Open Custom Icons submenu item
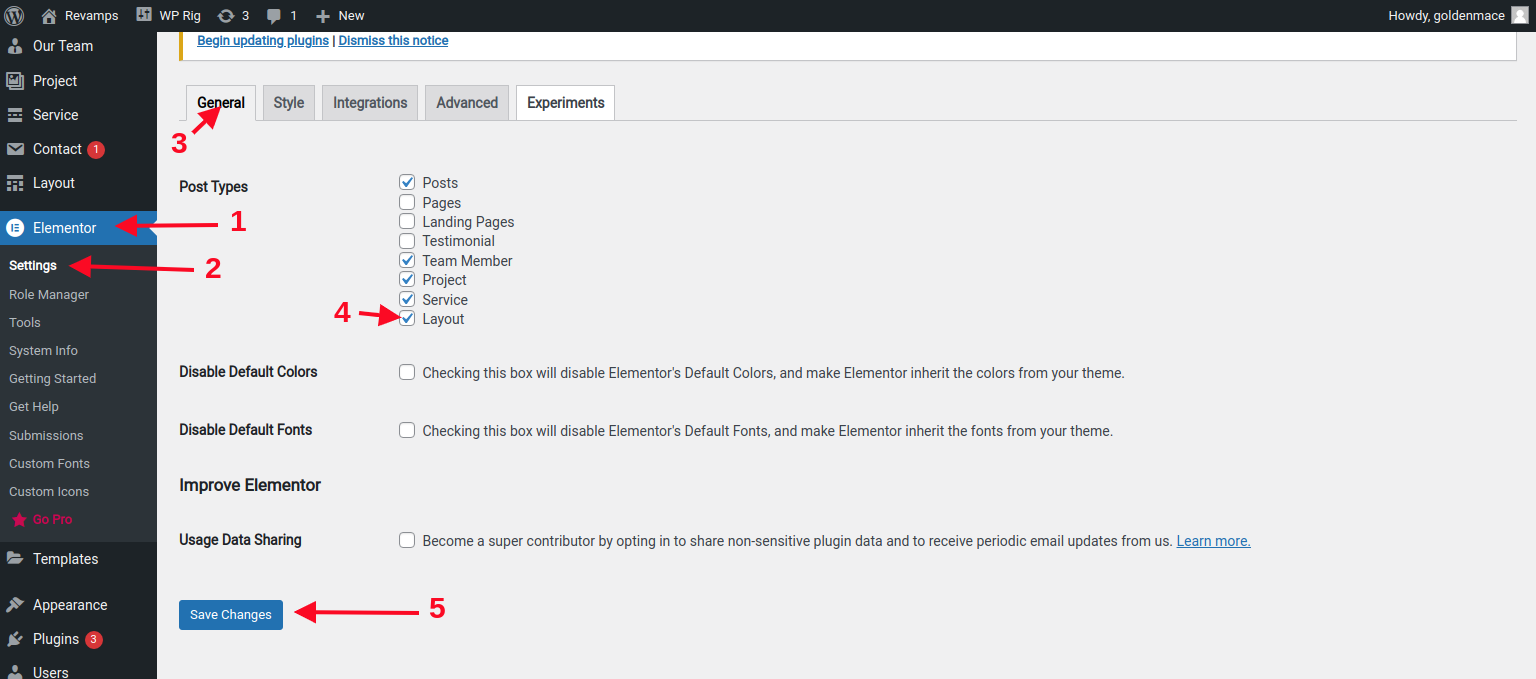The image size is (1536, 679). click(x=49, y=492)
